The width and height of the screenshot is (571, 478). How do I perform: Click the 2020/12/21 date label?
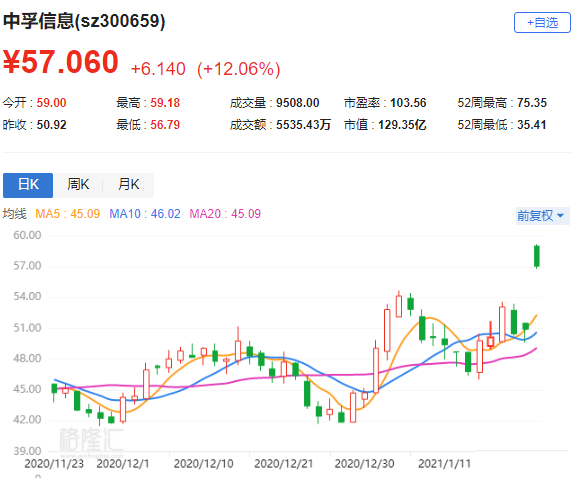pos(284,464)
